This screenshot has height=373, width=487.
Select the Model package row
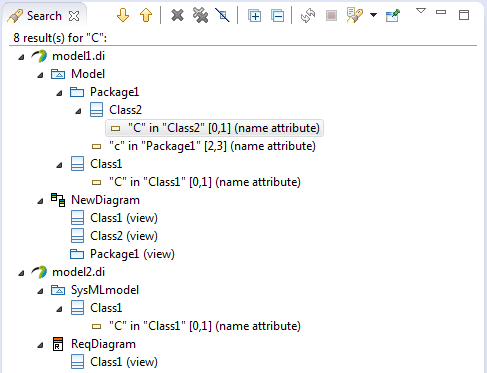point(88,74)
